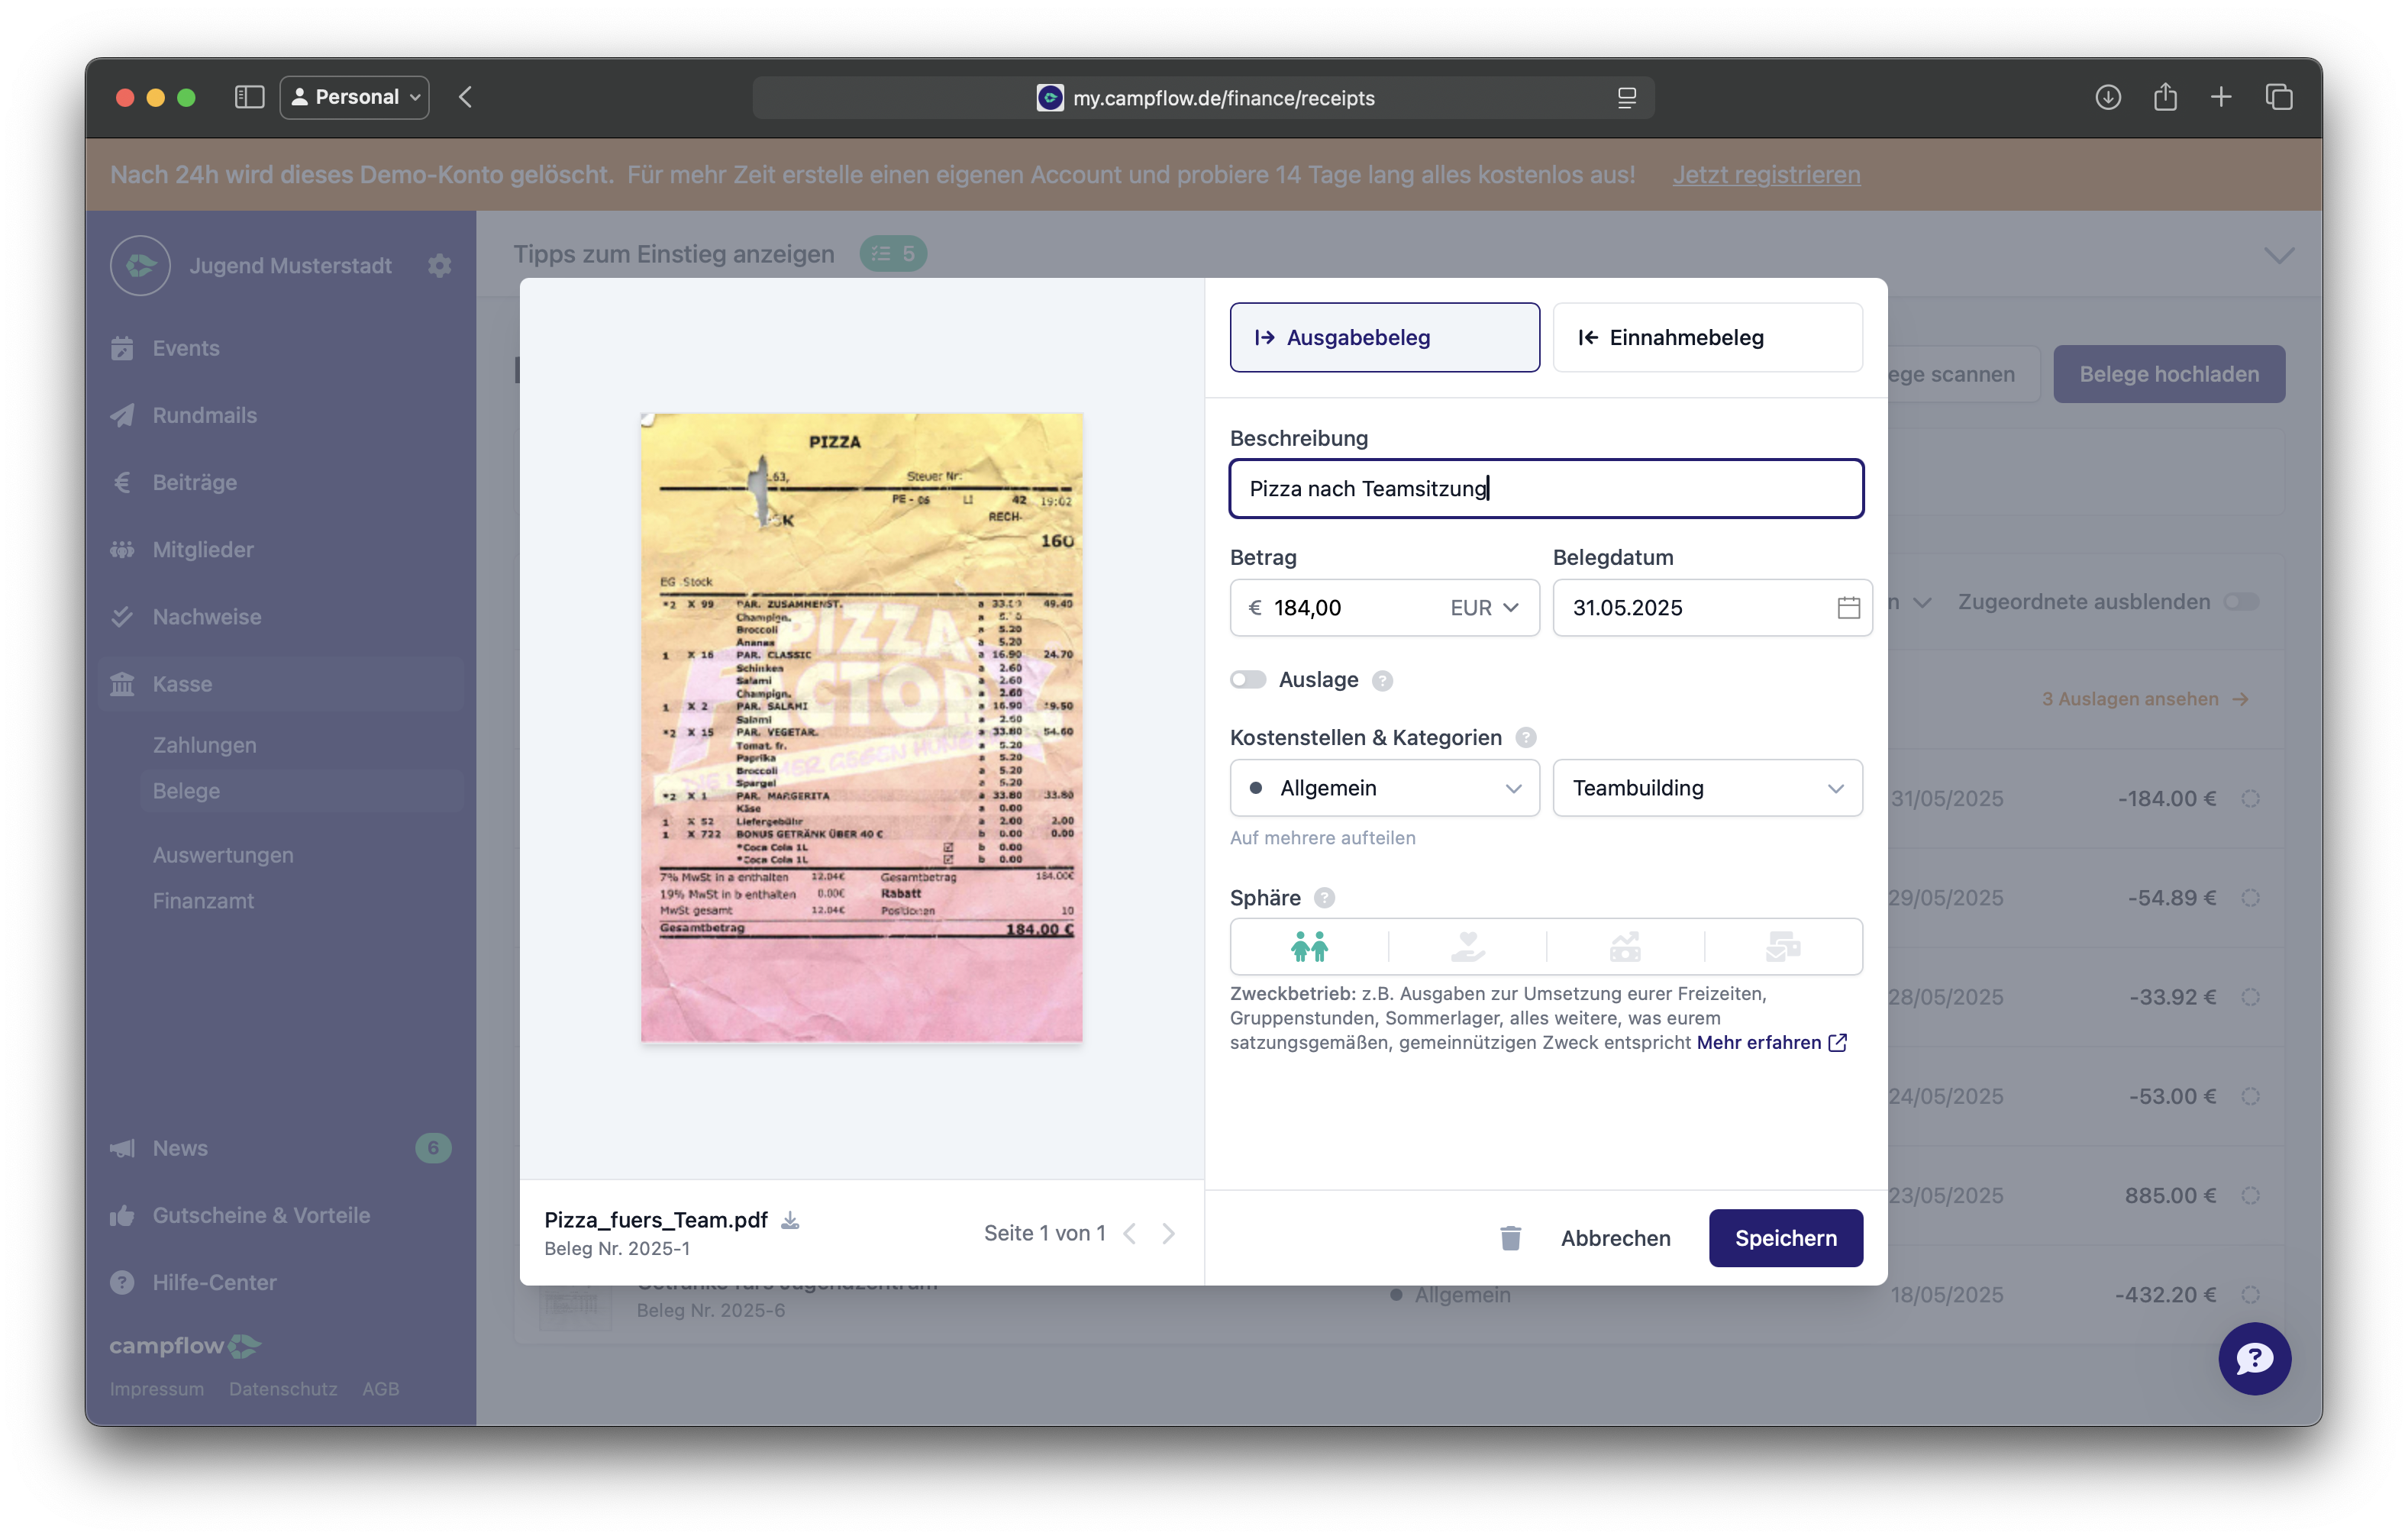This screenshot has height=1539, width=2408.
Task: Click Belege hochladen button
Action: pos(2168,374)
